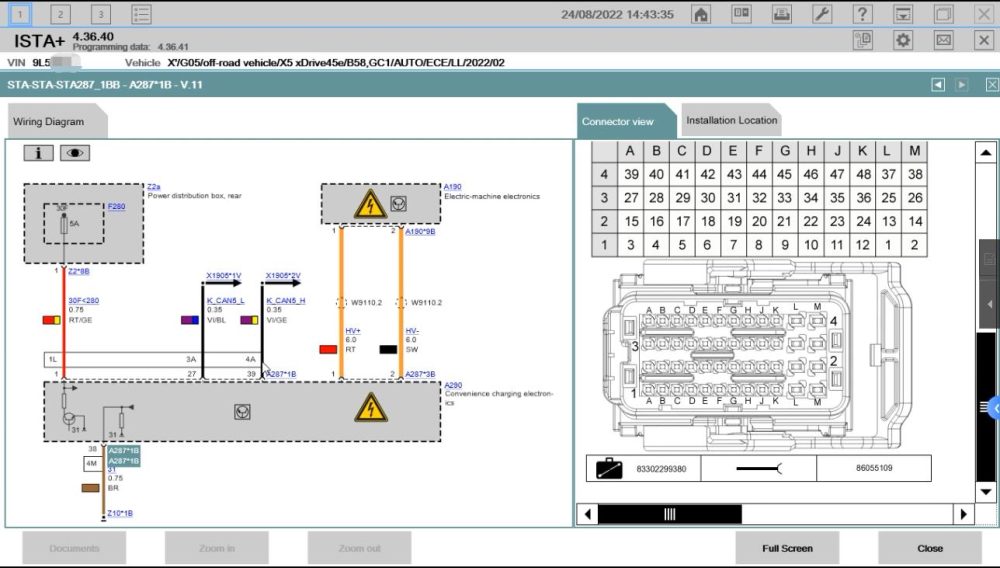Click the dropdown window icon in top bar

903,14
